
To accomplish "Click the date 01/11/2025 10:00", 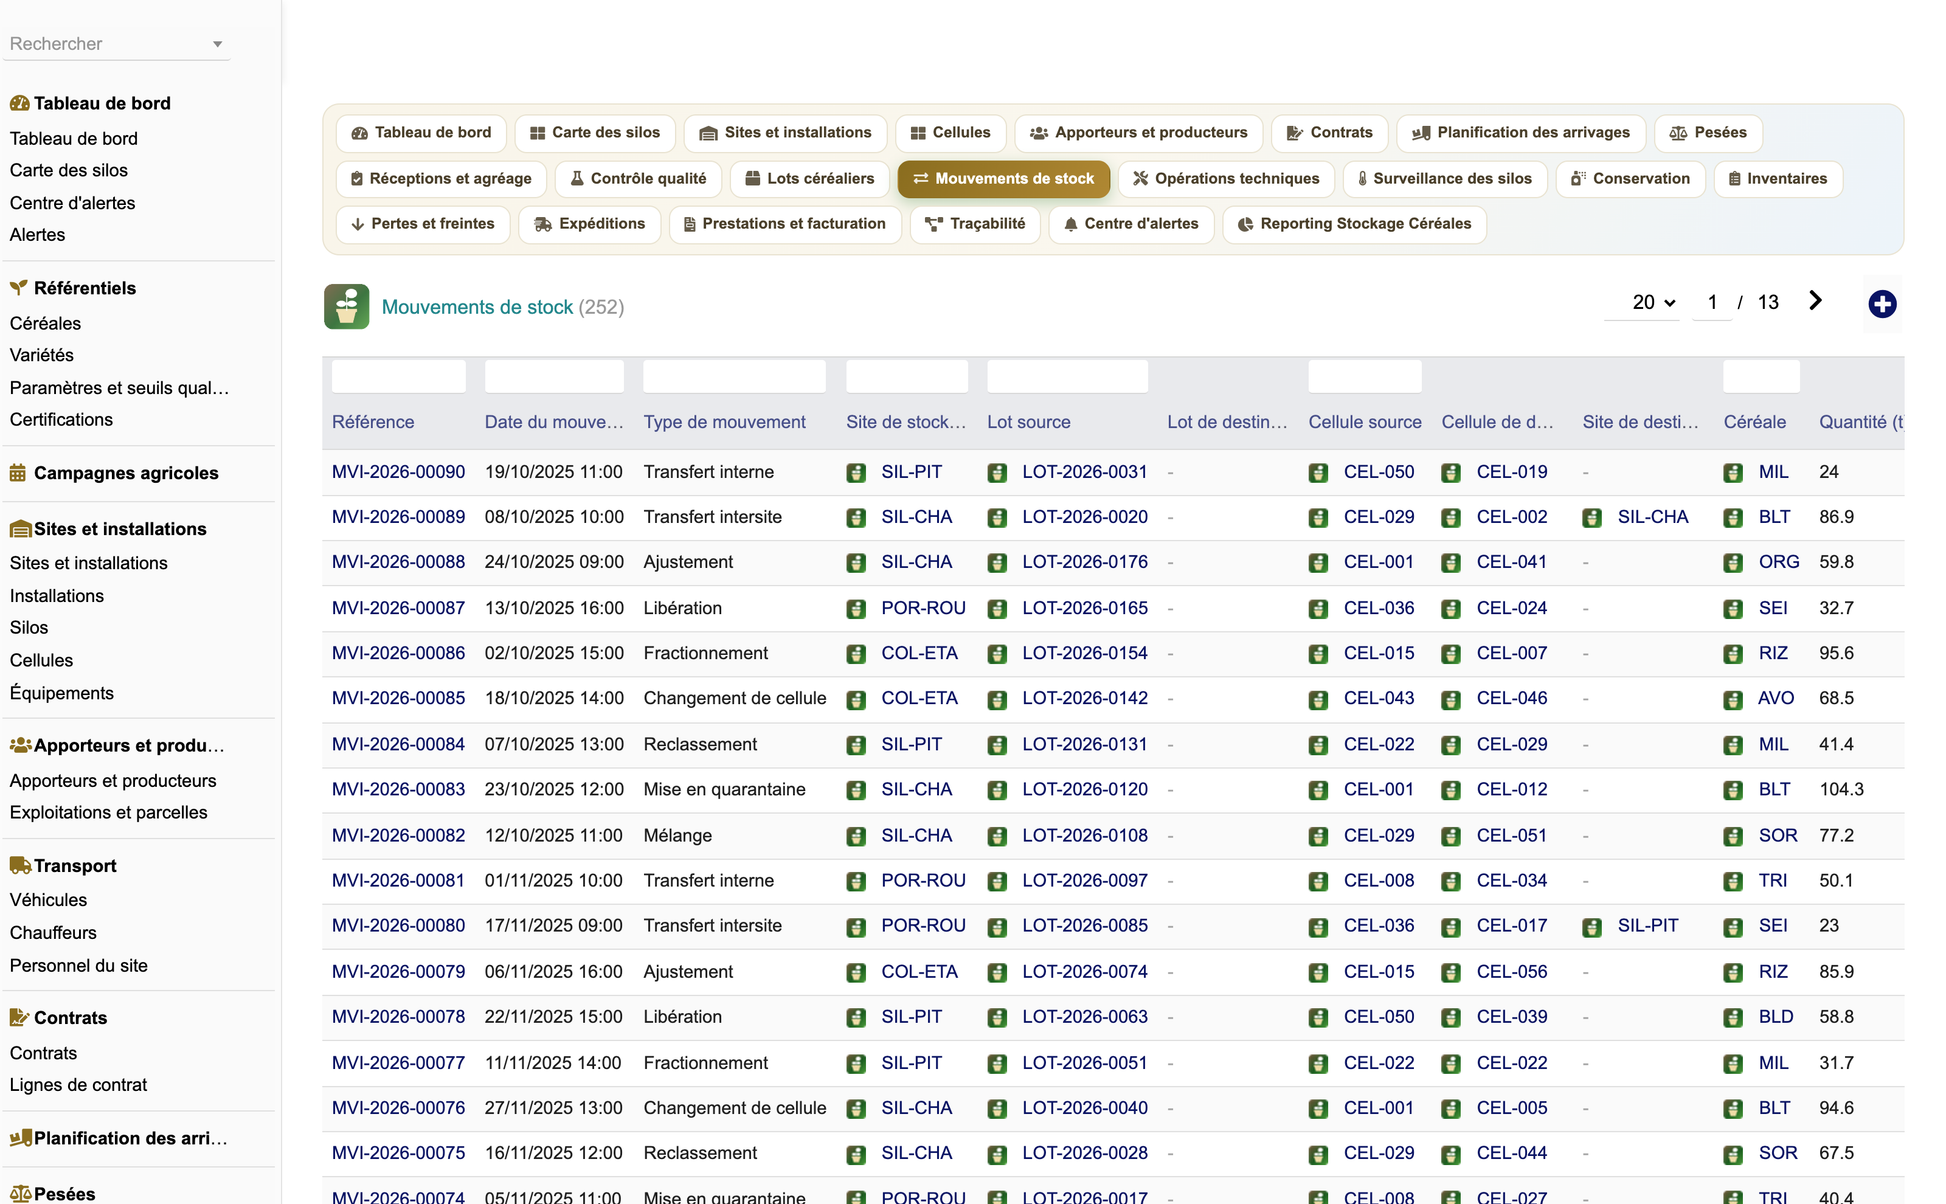I will [x=553, y=880].
